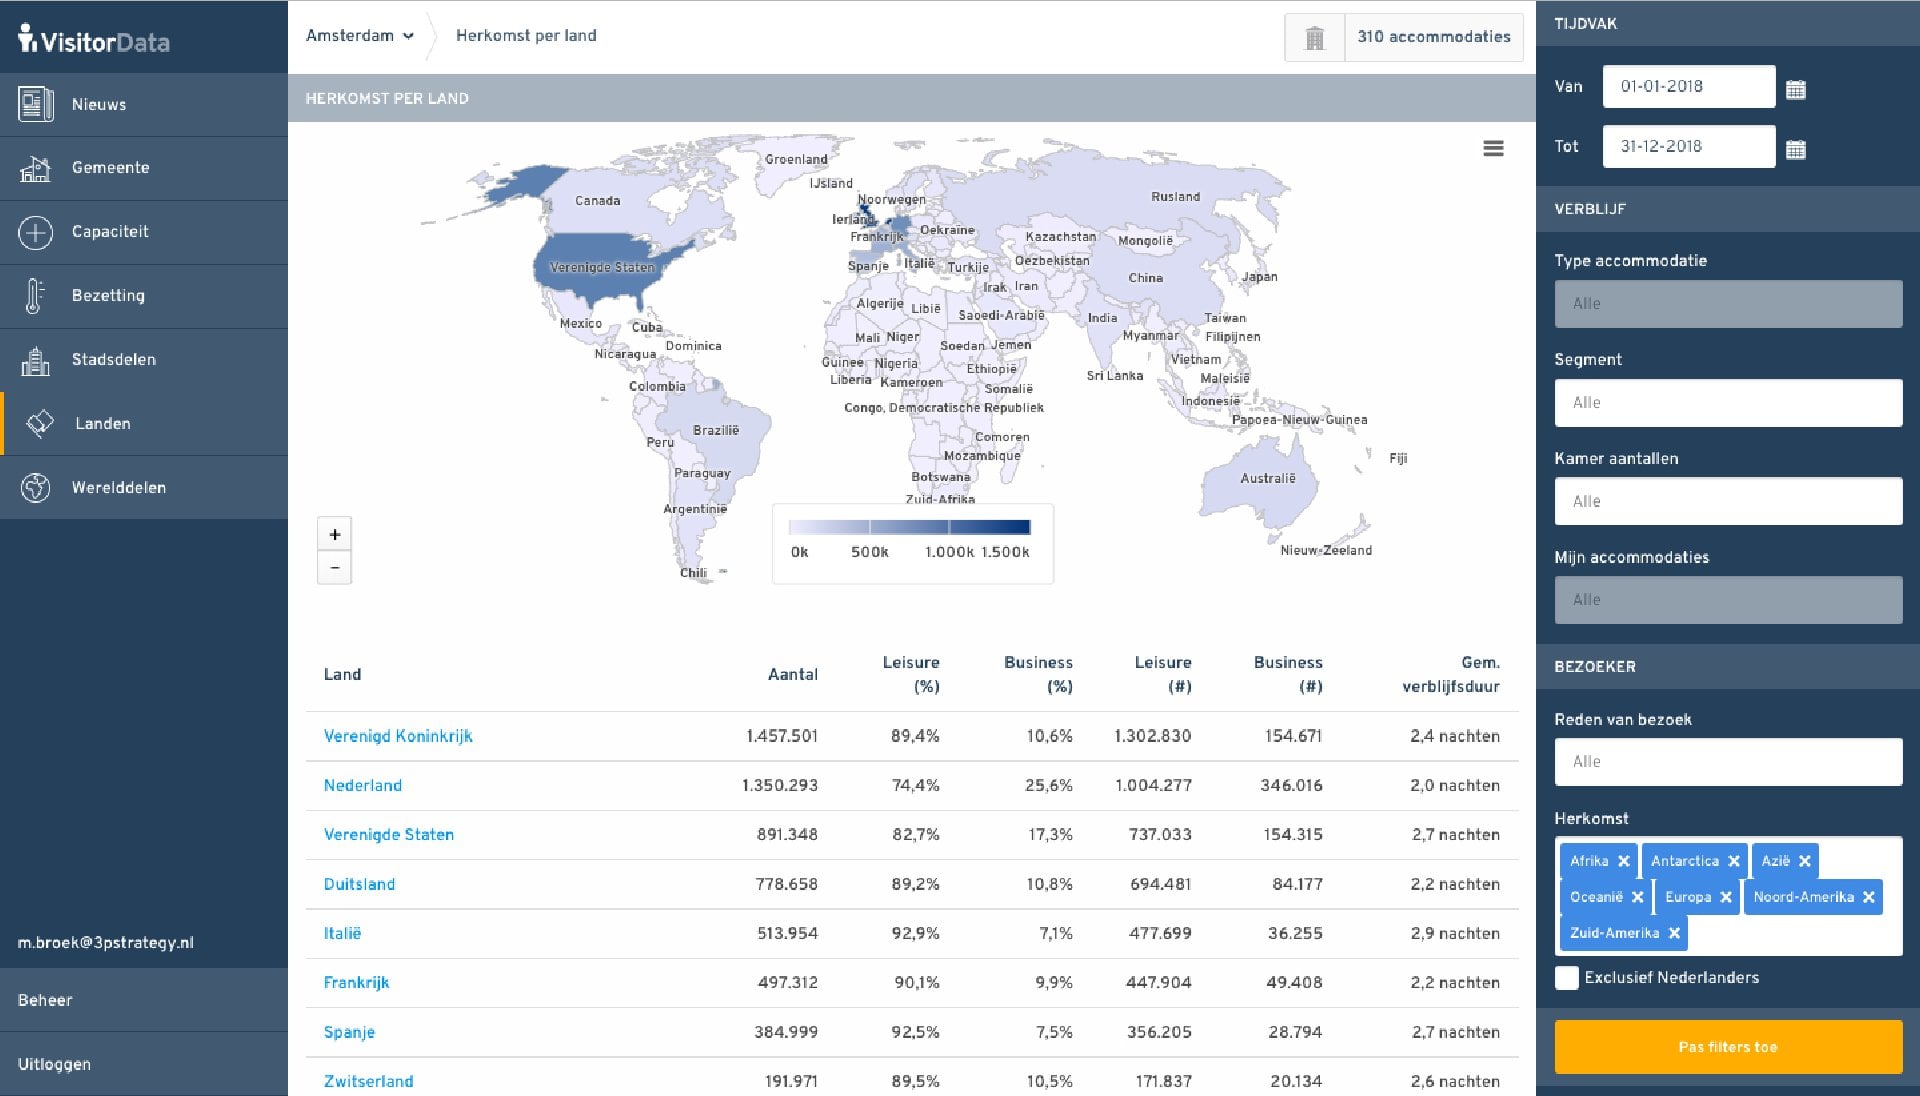Remove the Noord-Amerika filter tag
Viewport: 1920px width, 1096px height.
(1869, 897)
